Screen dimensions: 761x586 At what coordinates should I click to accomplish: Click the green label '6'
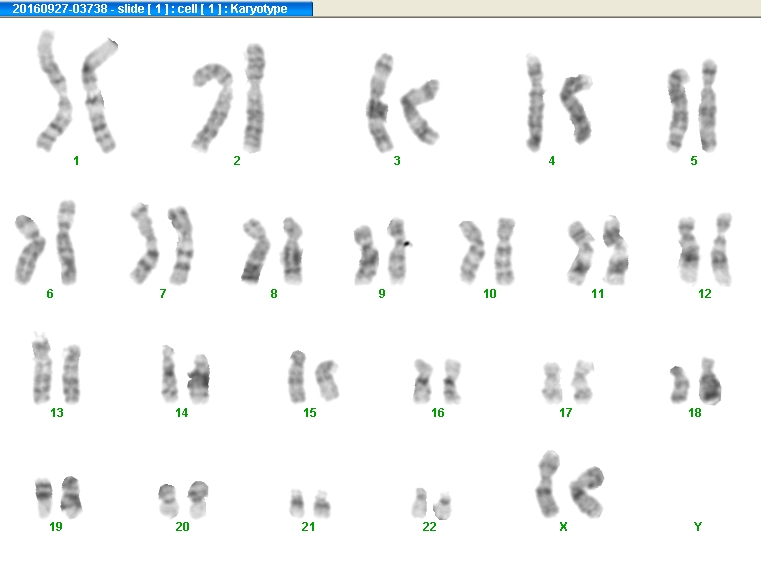(50, 294)
